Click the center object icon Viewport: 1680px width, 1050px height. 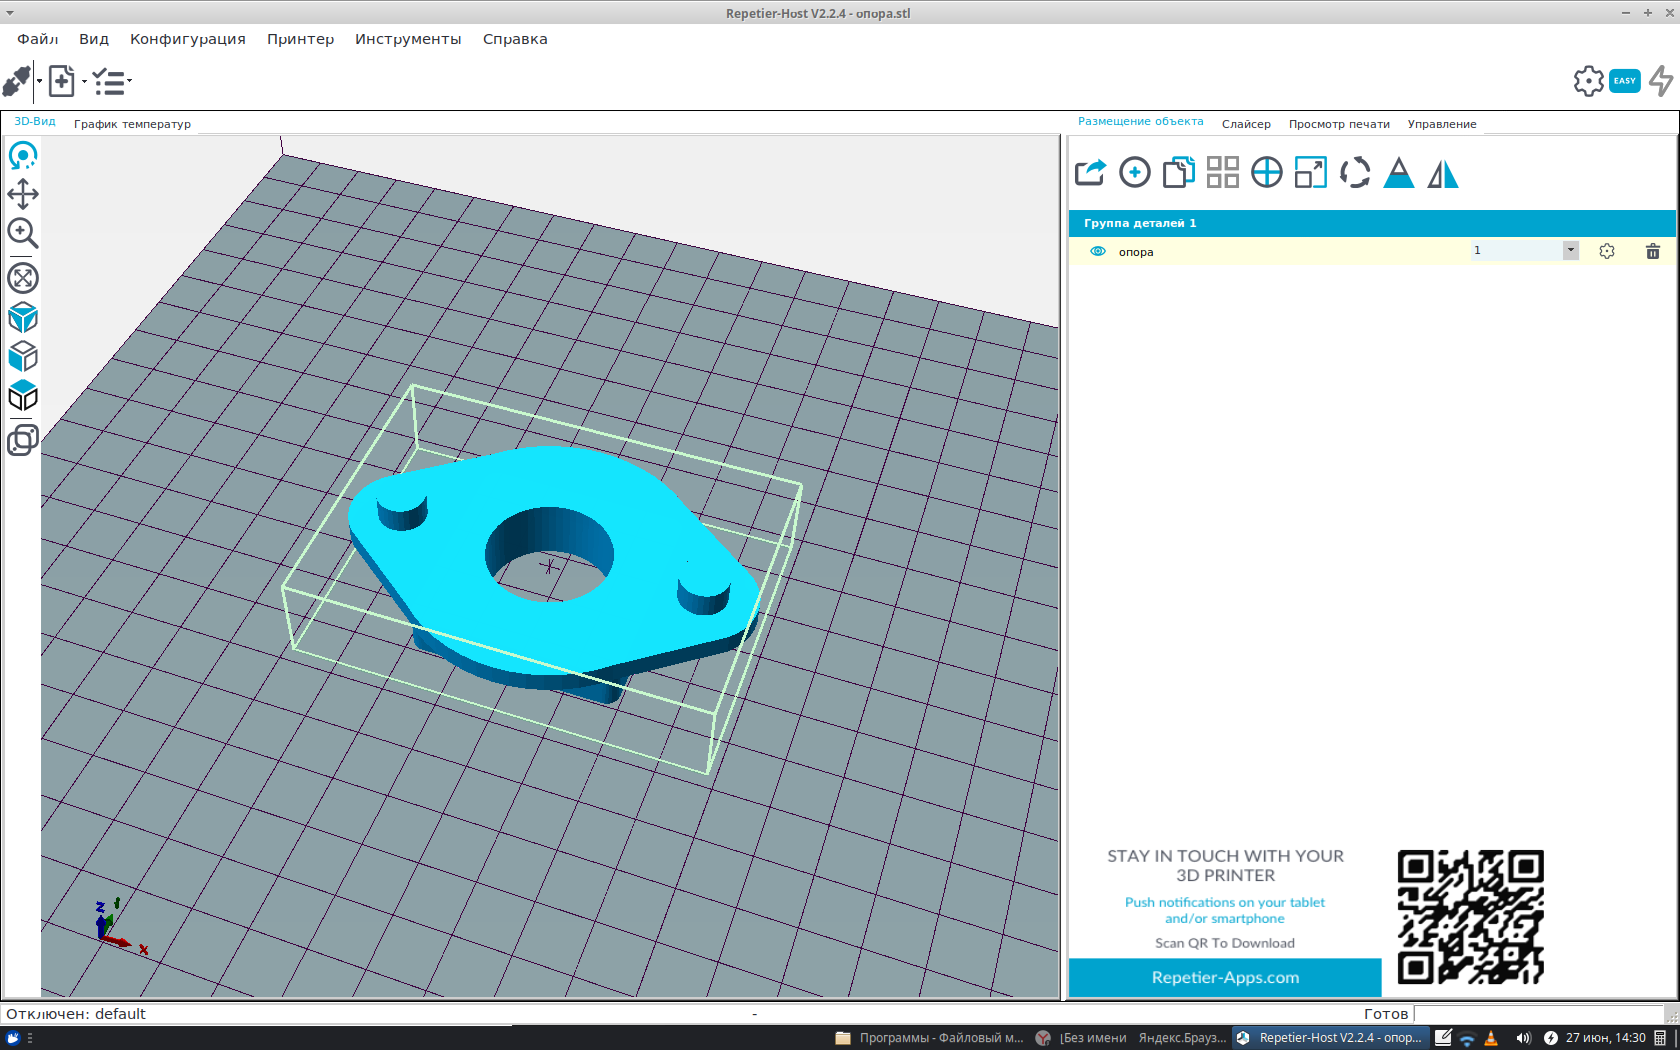[x=1266, y=173]
